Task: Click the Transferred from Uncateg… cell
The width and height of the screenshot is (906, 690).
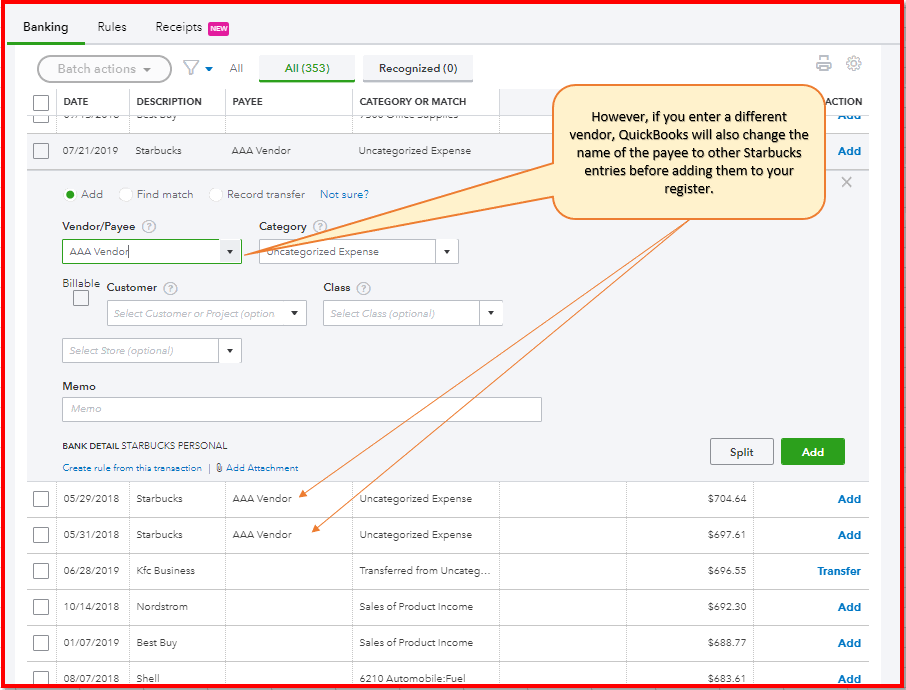Action: (x=425, y=571)
